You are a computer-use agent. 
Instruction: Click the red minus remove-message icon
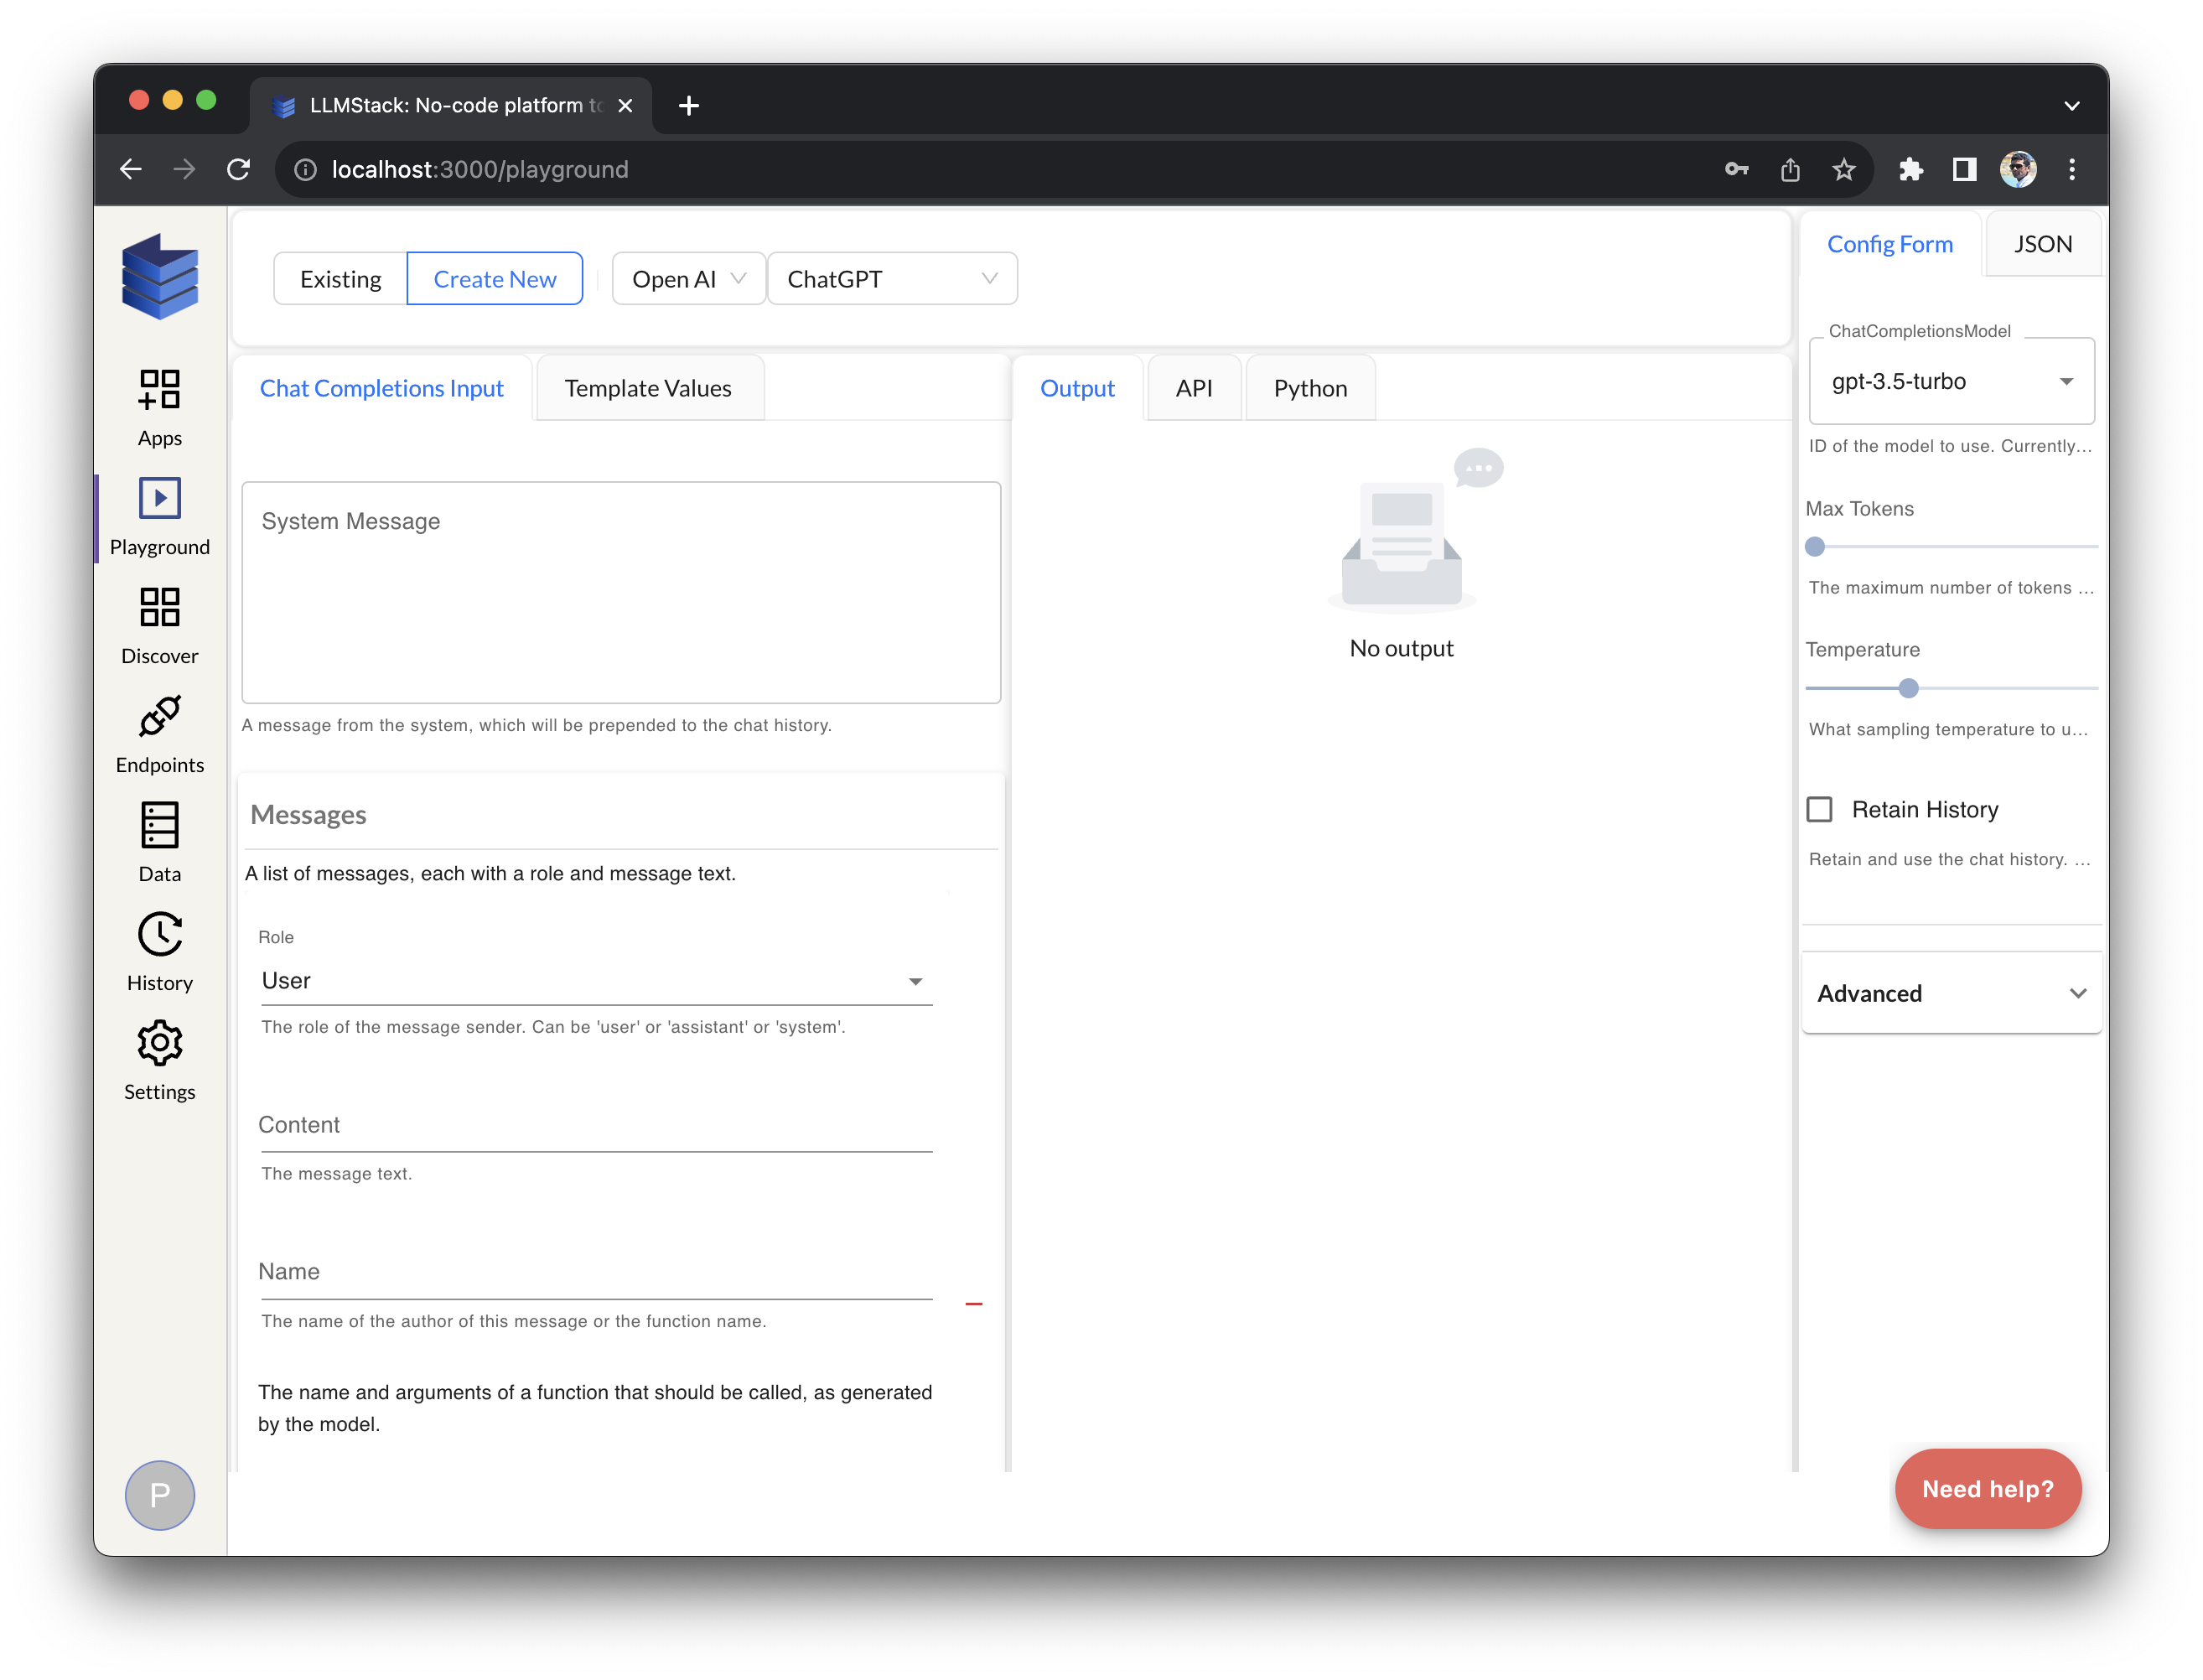click(x=973, y=1304)
